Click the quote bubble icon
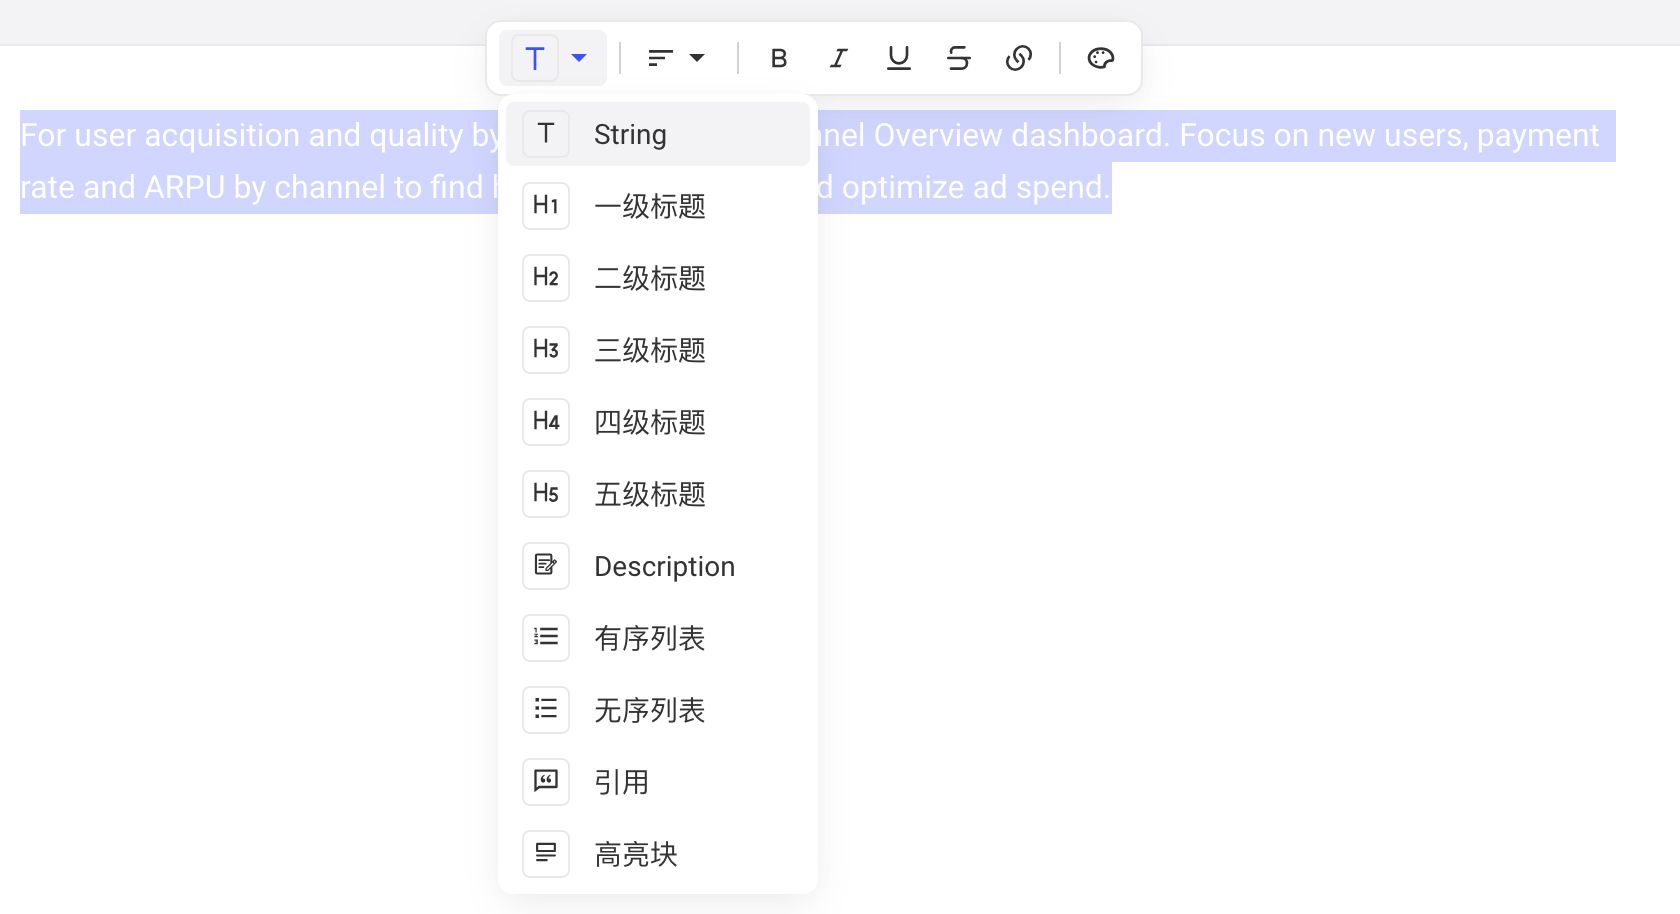 tap(546, 782)
